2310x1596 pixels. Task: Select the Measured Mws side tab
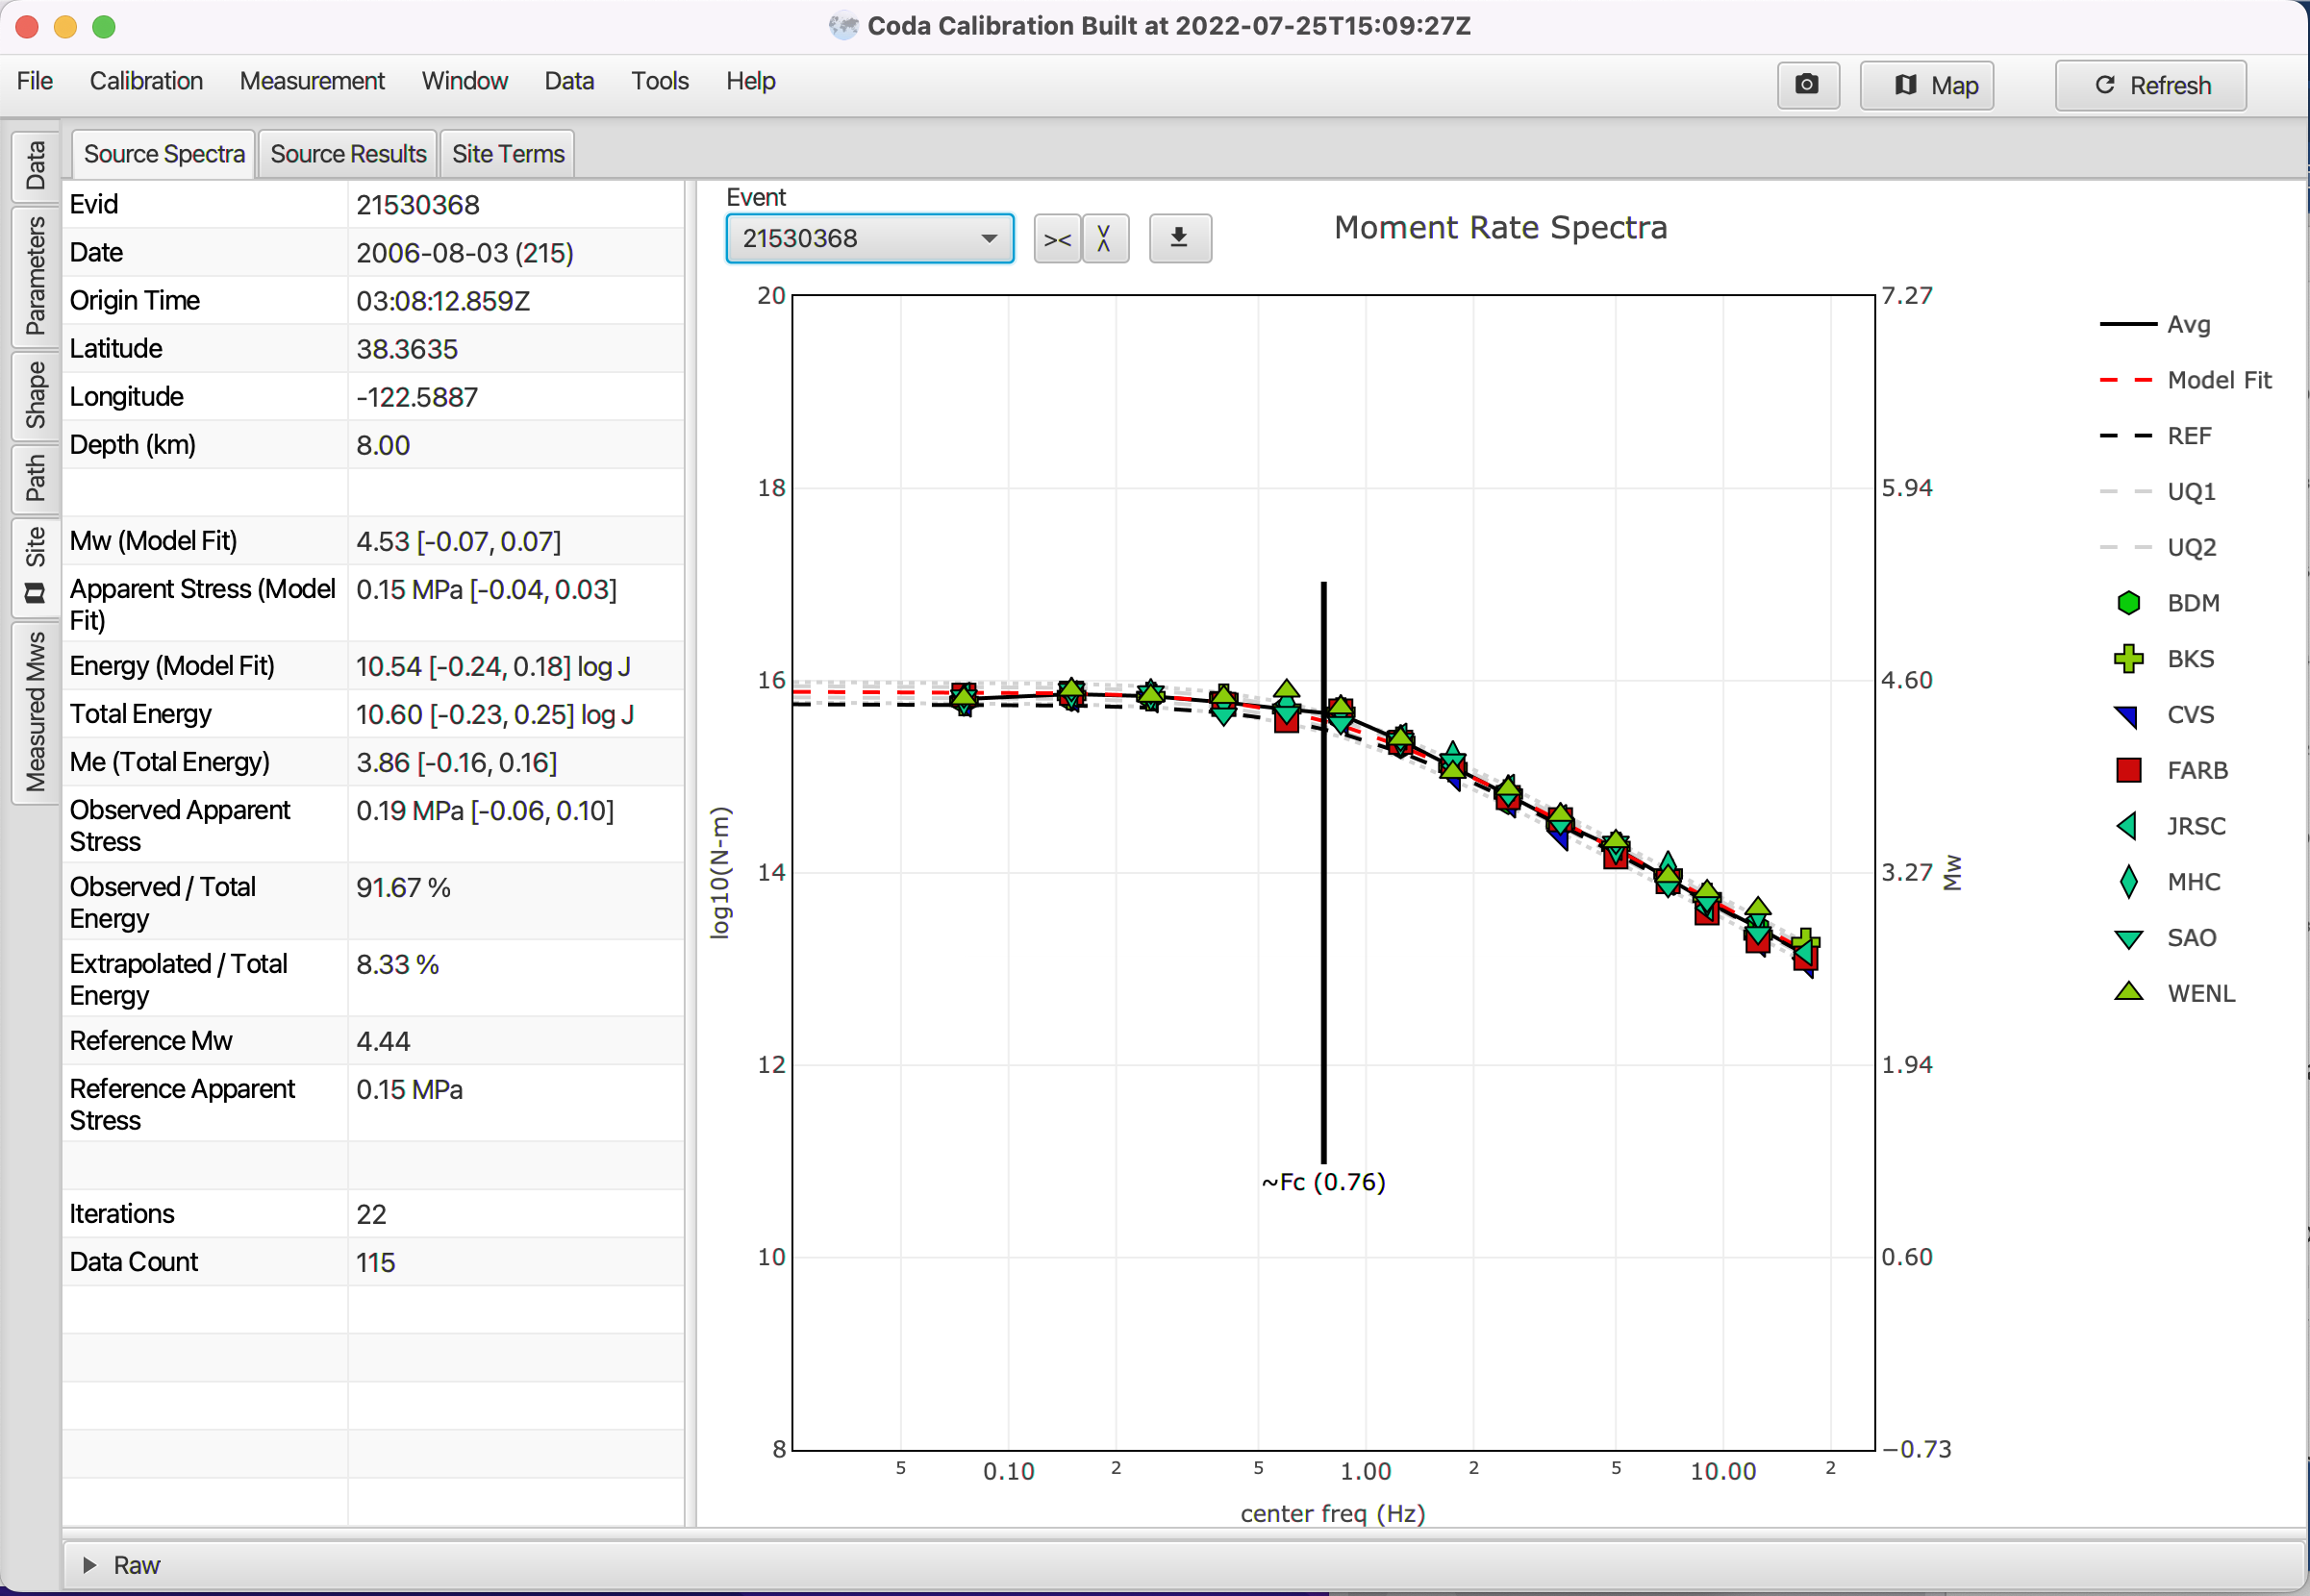pos(36,712)
